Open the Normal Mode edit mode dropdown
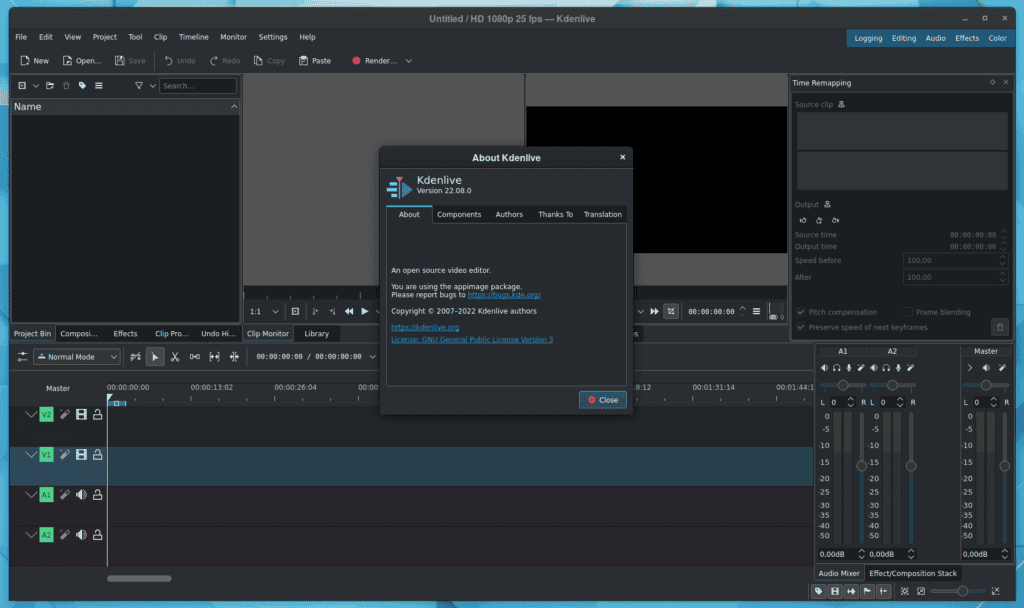Image resolution: width=1024 pixels, height=608 pixels. (x=77, y=357)
